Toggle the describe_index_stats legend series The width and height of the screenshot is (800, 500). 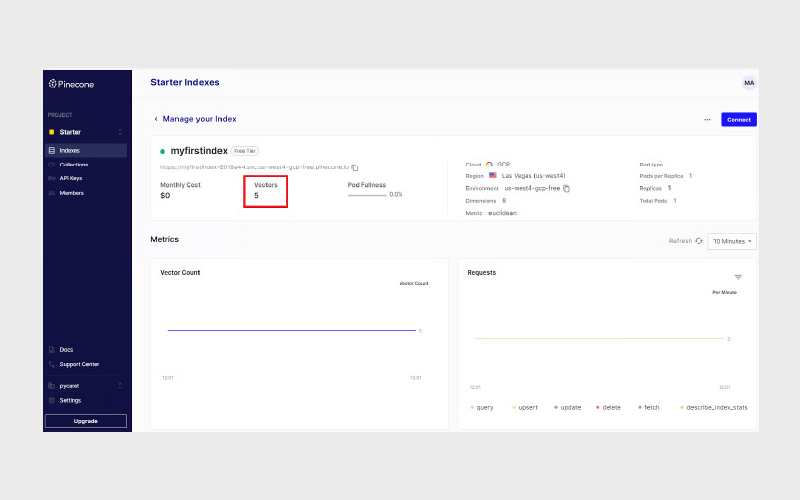(x=714, y=408)
